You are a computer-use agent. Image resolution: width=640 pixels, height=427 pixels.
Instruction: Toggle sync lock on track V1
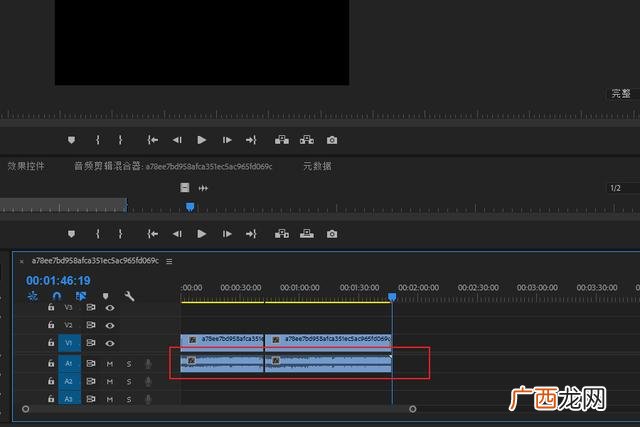(x=91, y=343)
